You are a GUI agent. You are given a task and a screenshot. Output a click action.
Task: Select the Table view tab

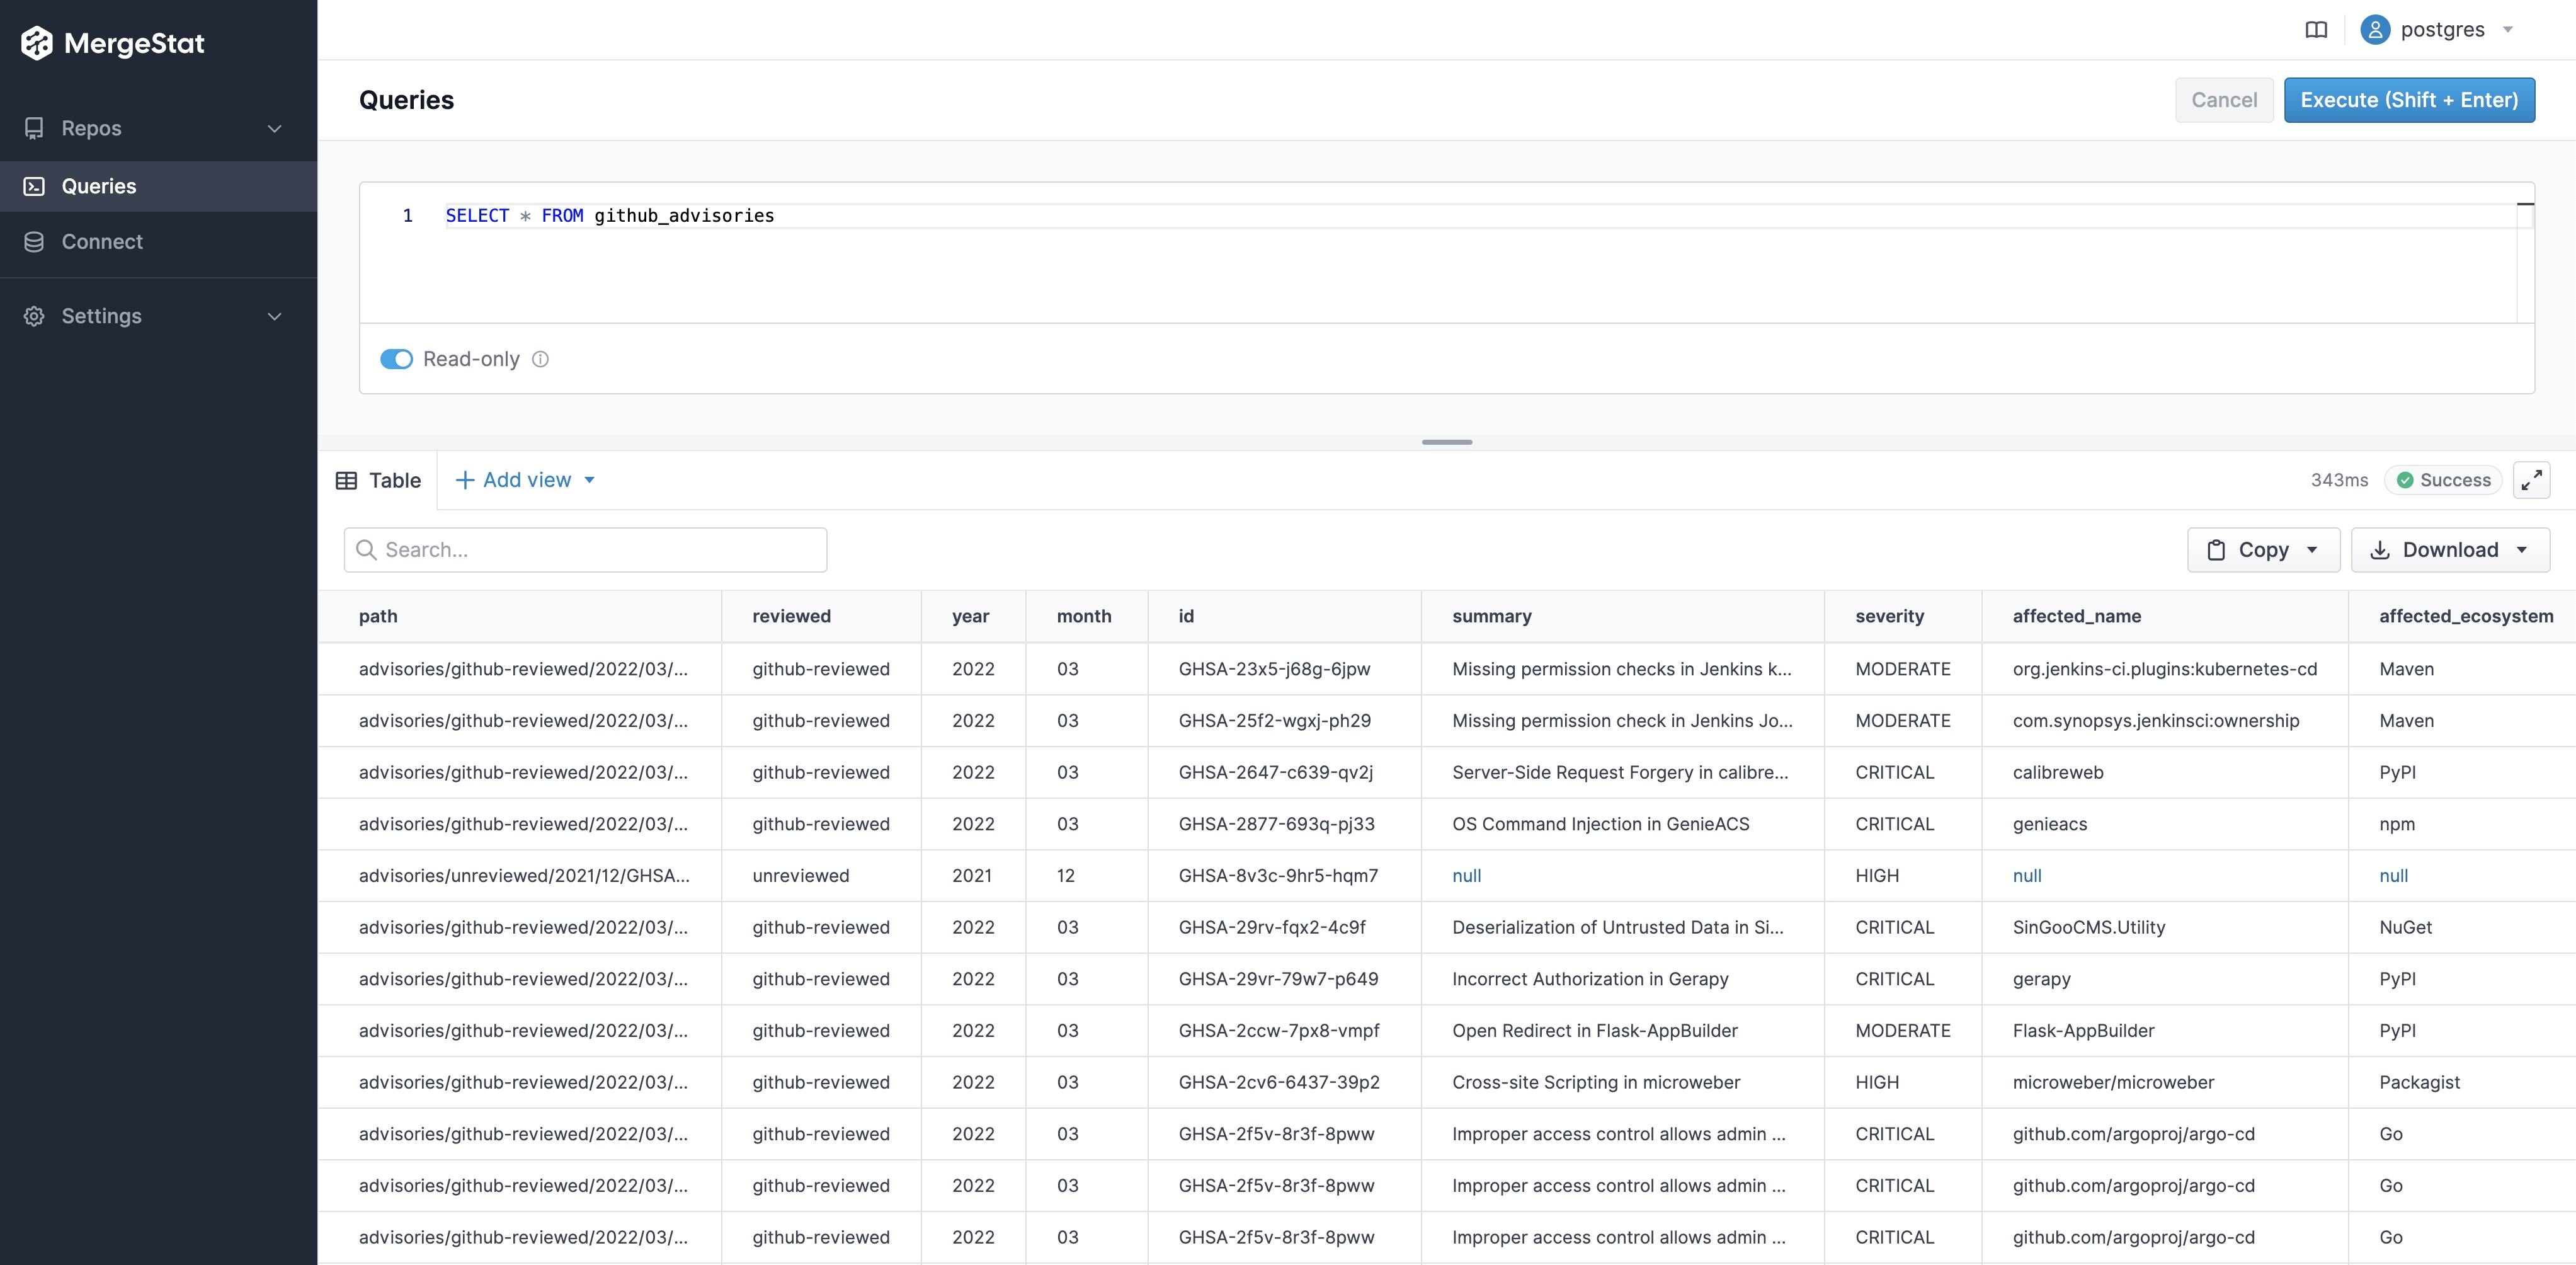coord(378,480)
